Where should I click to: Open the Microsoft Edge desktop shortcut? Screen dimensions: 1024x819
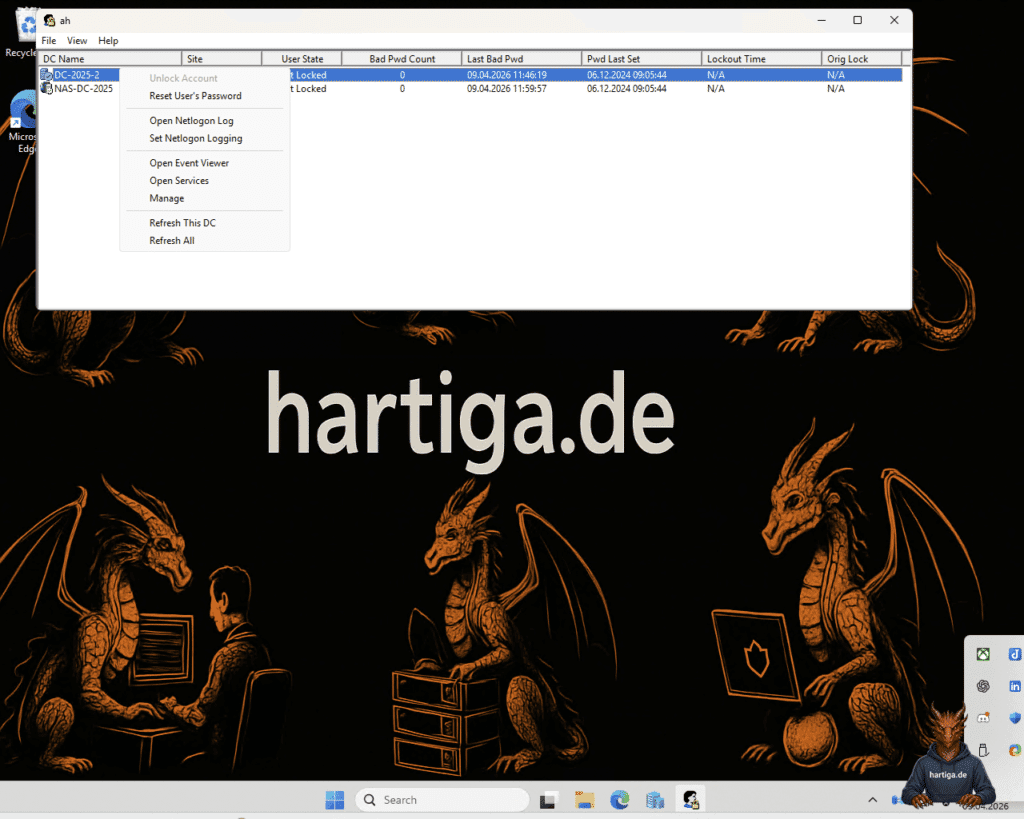coord(24,121)
